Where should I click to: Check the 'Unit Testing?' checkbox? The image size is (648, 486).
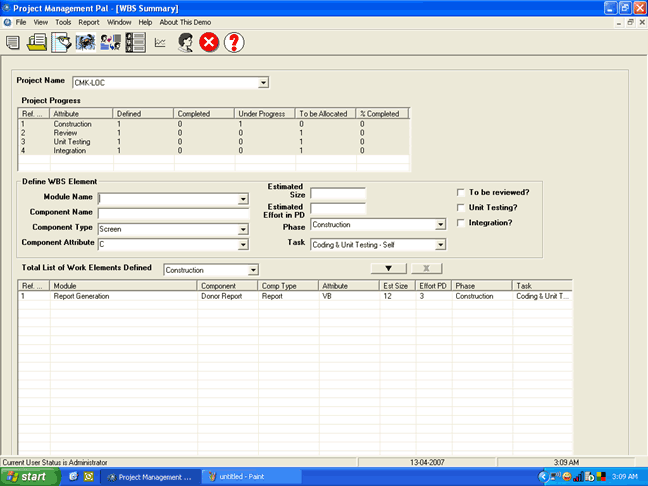461,207
